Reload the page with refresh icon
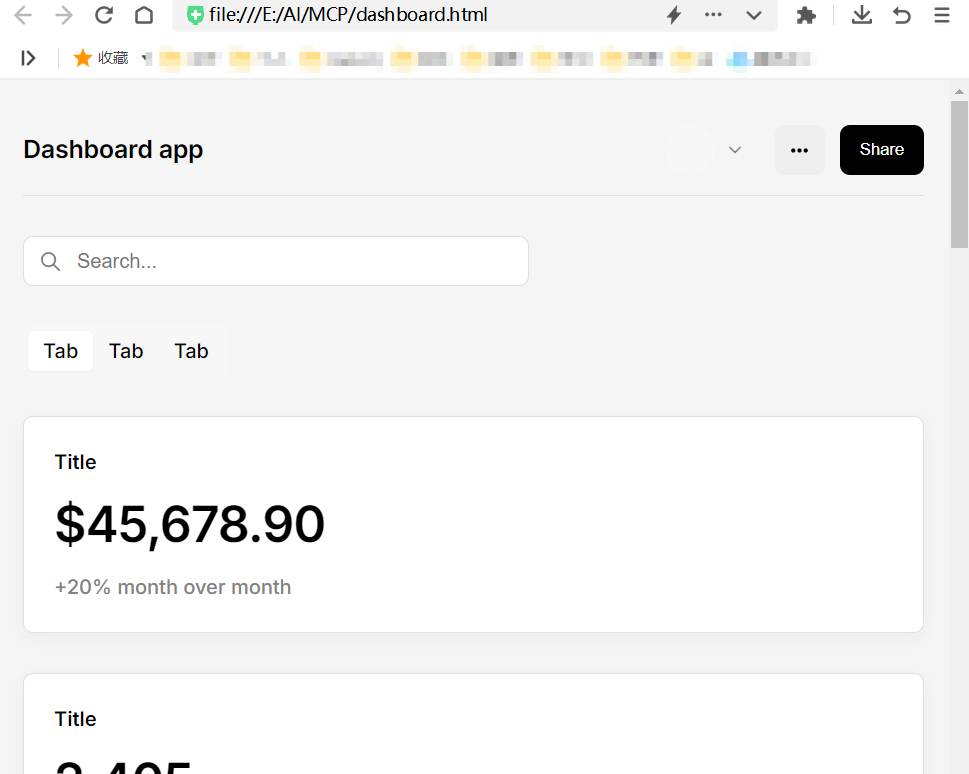Viewport: 969px width, 774px height. coord(104,15)
